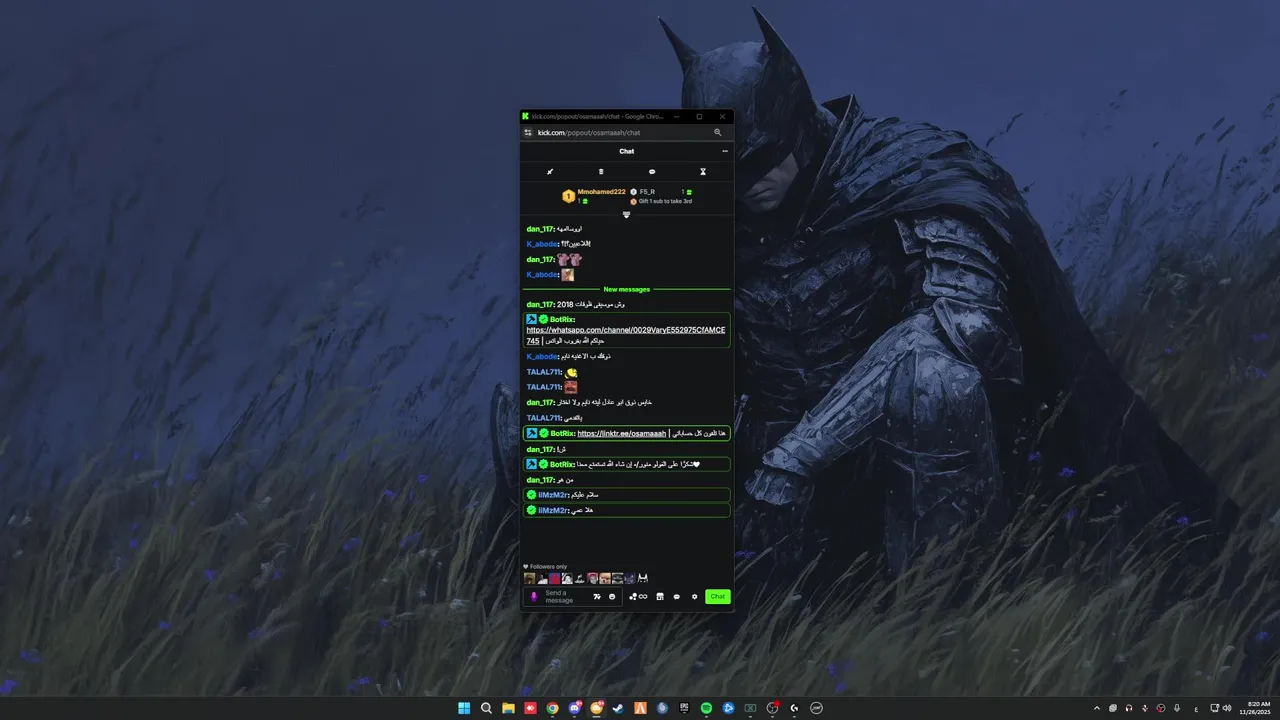Click the K_abode username above New messages

(x=541, y=274)
